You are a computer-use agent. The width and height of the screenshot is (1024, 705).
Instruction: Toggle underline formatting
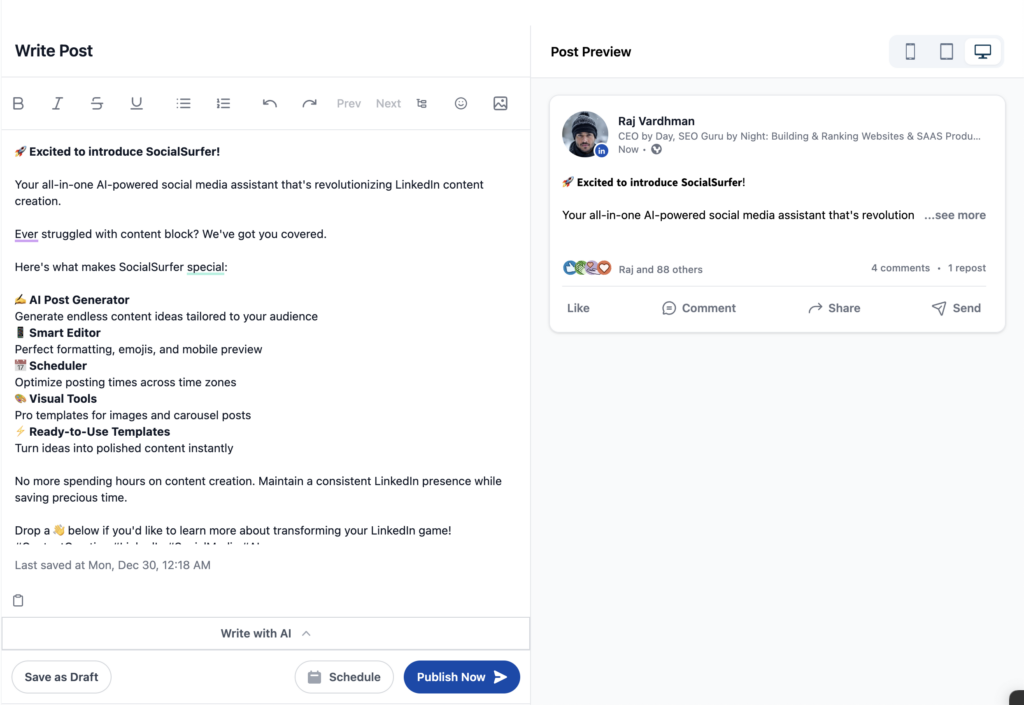coord(136,103)
